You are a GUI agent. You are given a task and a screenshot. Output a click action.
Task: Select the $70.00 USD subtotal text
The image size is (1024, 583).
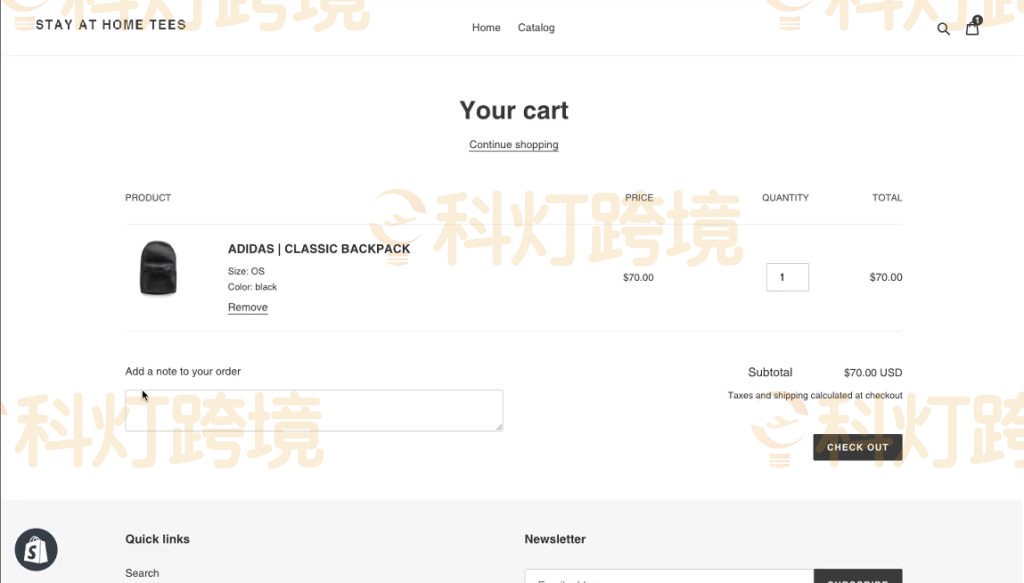(x=872, y=373)
